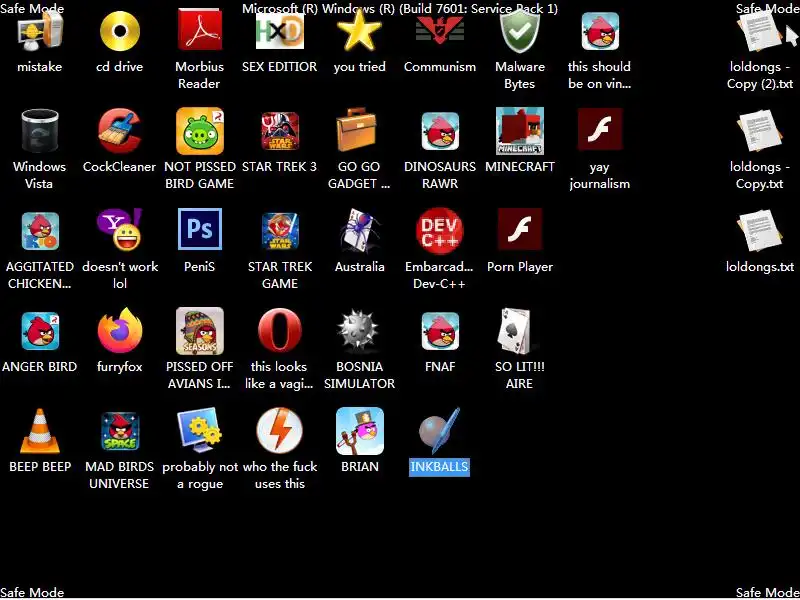
Task: Launch the 'who the fuck uses this' icon
Action: pyautogui.click(x=280, y=430)
